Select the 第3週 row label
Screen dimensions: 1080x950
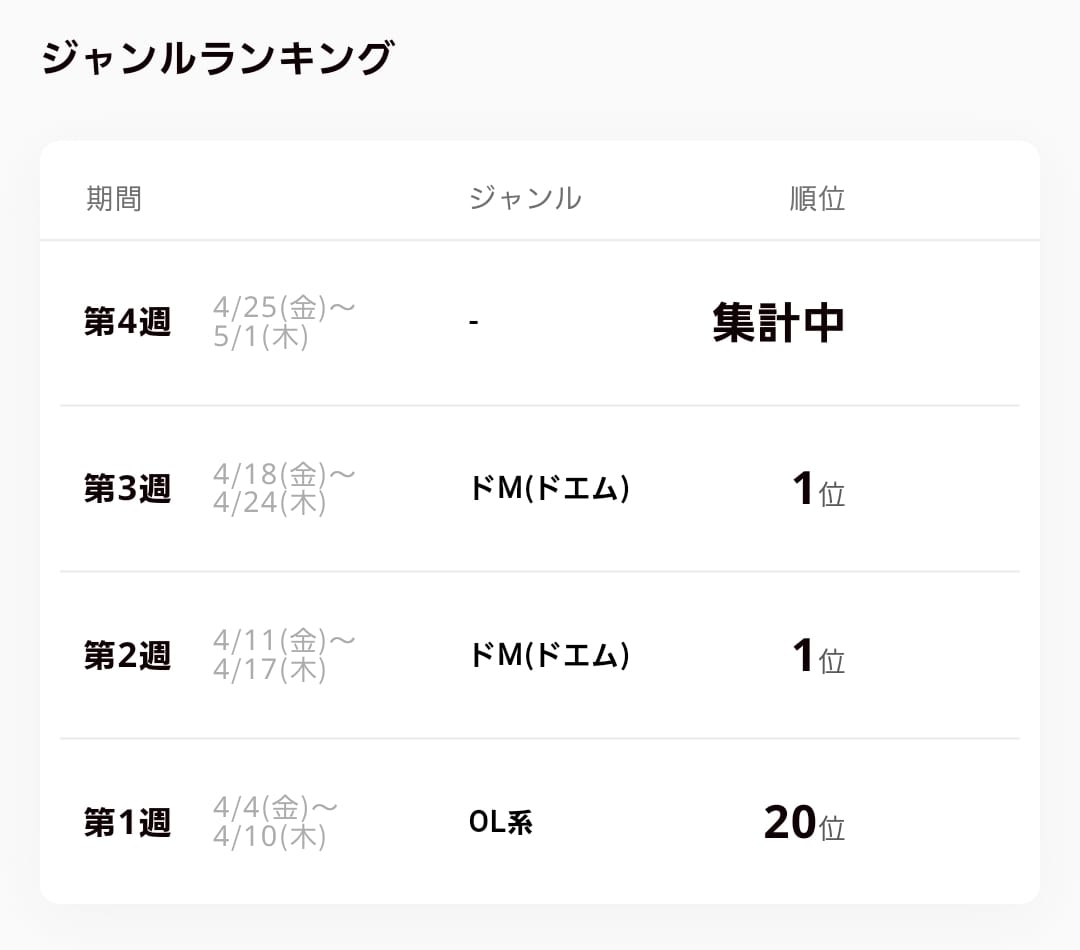(x=127, y=489)
